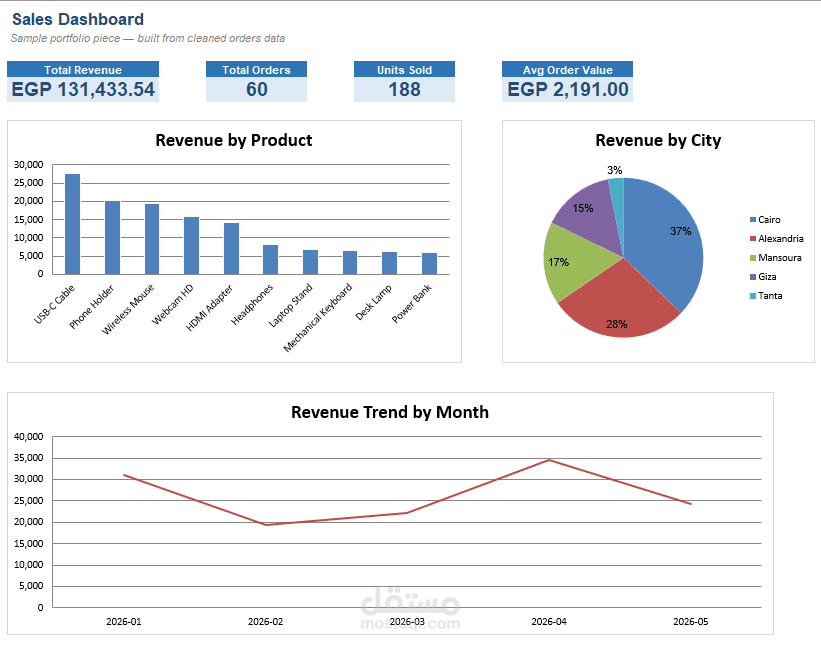
Task: Click the Avg Order Value header
Action: click(568, 70)
